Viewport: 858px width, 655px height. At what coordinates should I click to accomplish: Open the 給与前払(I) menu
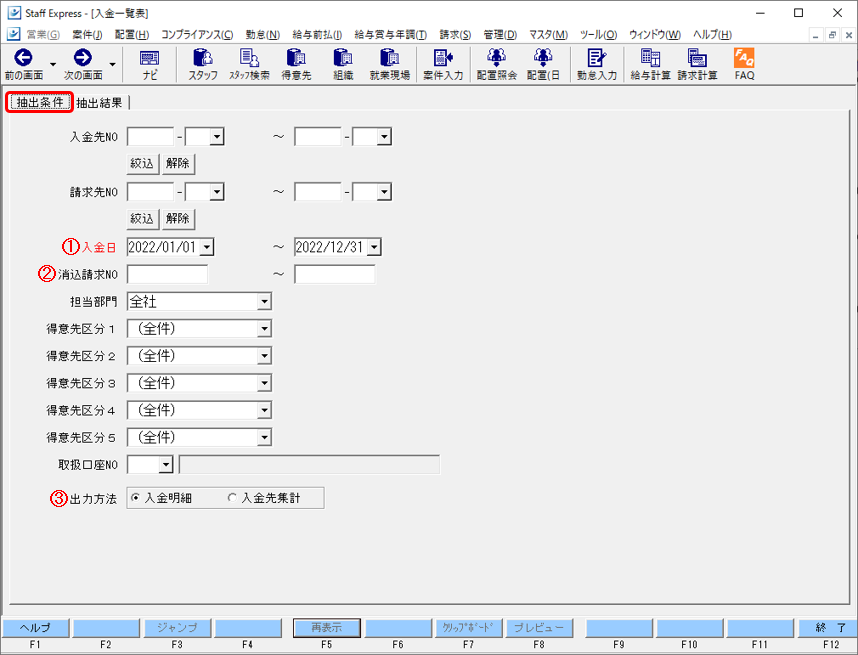[x=317, y=34]
